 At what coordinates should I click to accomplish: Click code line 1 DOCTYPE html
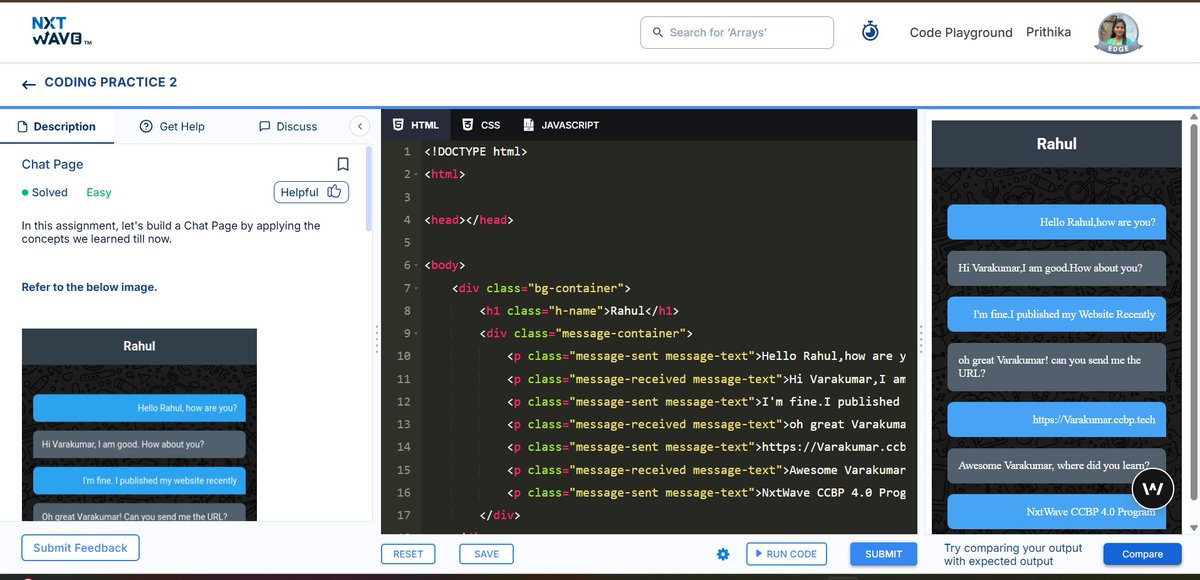475,152
